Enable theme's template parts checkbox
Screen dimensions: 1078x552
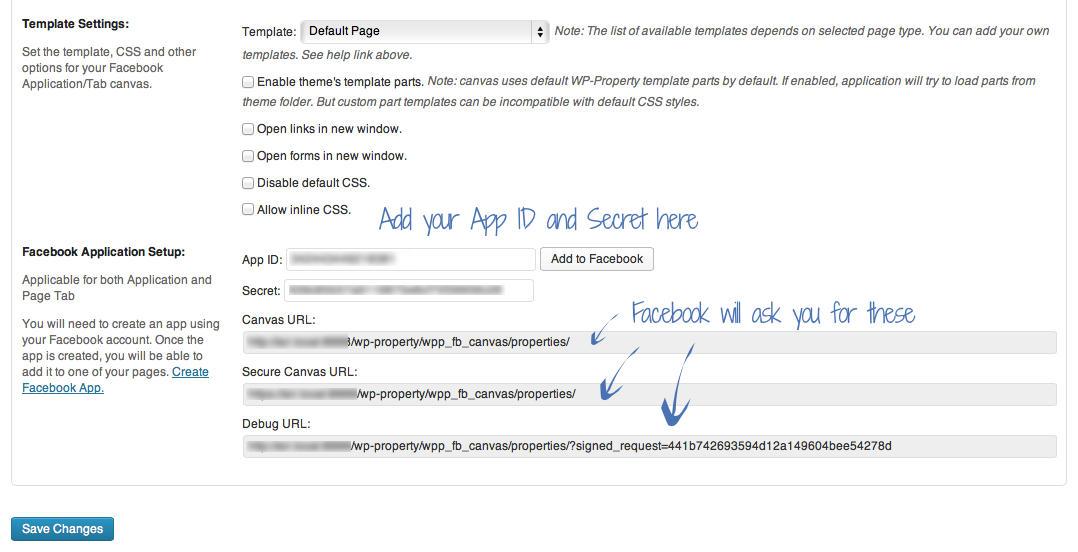click(248, 82)
